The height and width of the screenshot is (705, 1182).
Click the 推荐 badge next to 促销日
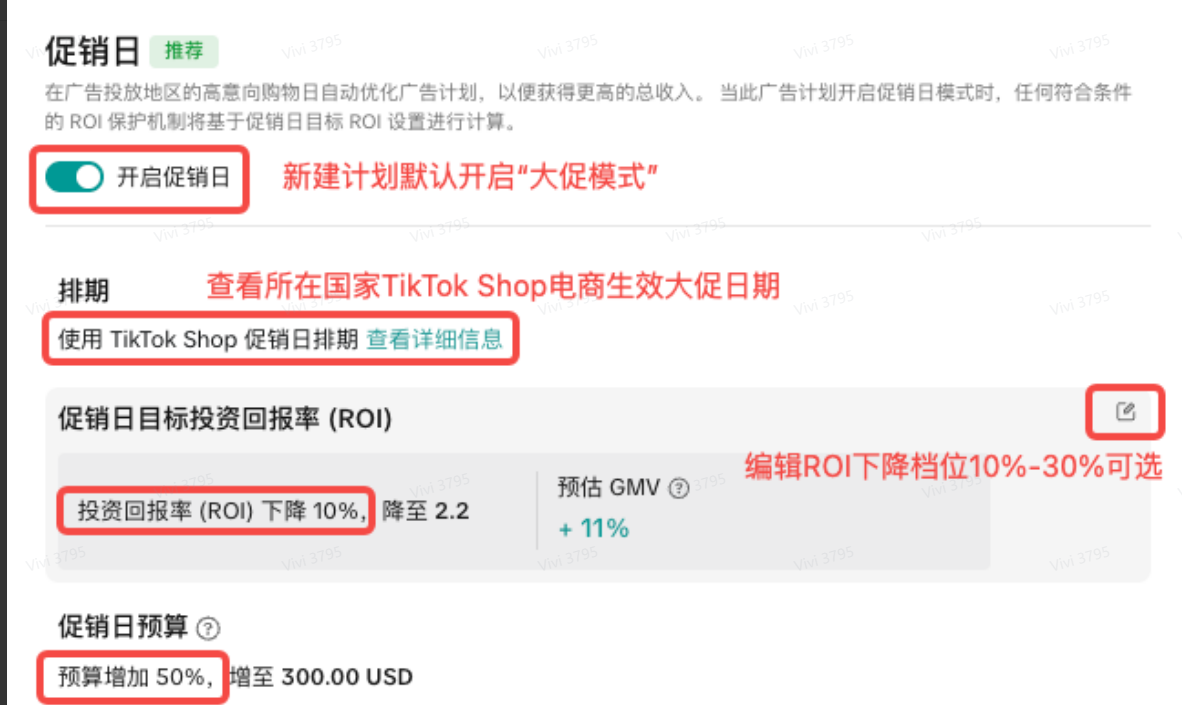point(184,51)
